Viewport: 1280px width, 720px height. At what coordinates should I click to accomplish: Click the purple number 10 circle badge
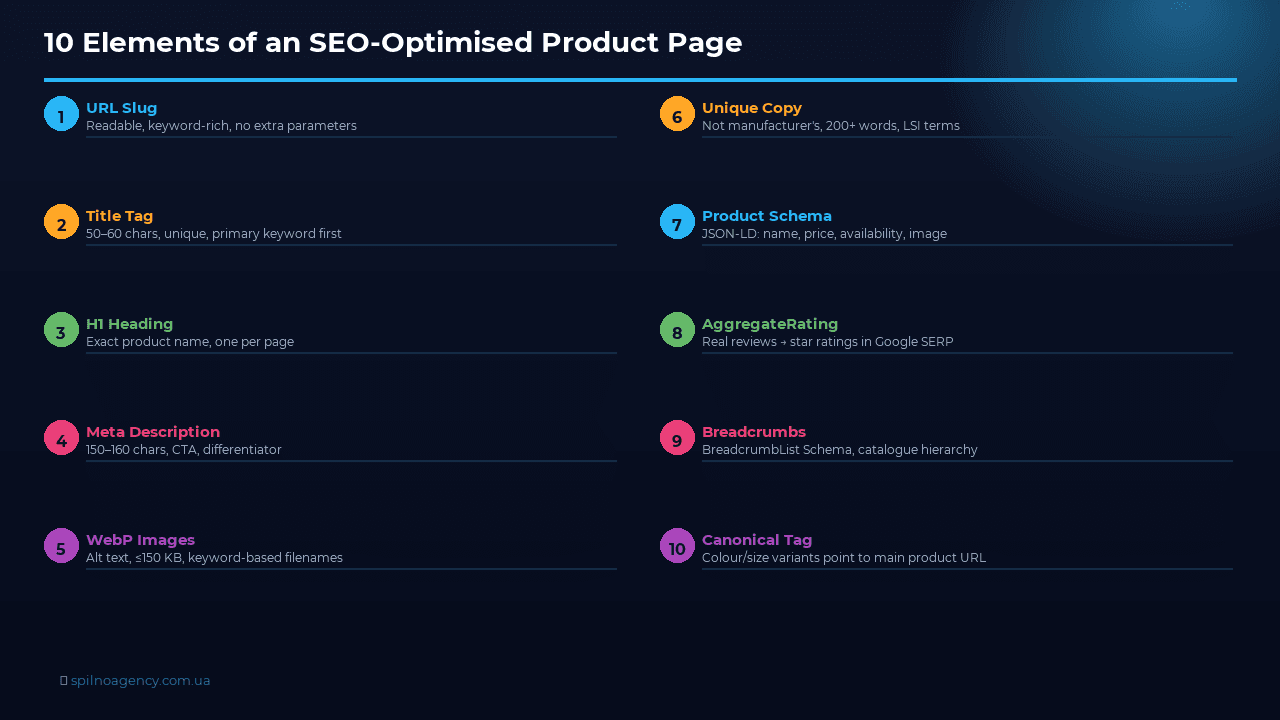(677, 546)
